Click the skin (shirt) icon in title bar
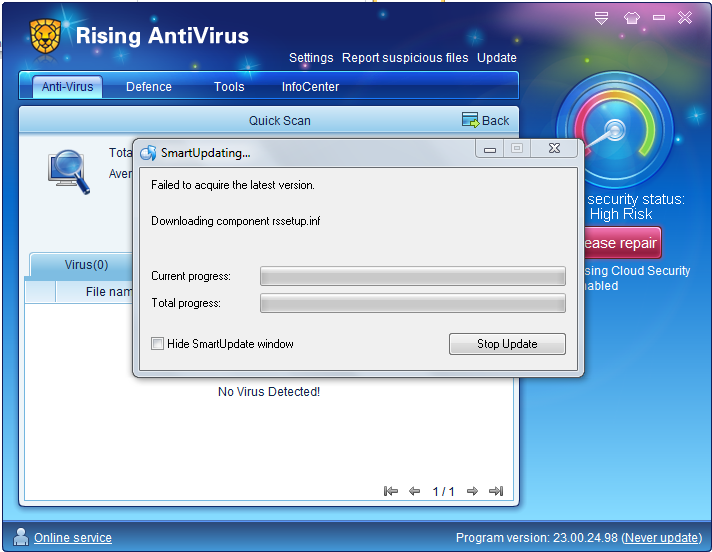 click(x=632, y=18)
